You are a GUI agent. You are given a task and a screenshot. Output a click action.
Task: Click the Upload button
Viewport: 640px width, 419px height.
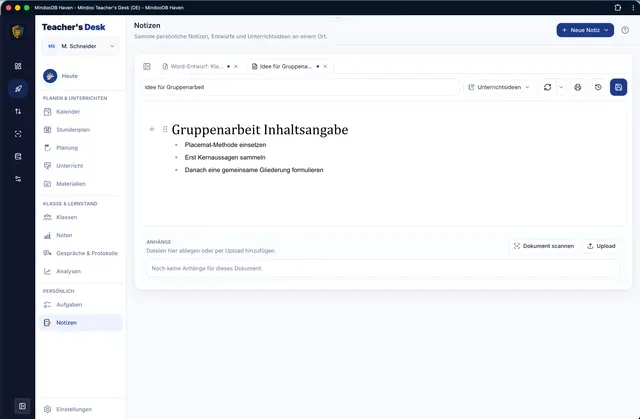[601, 246]
